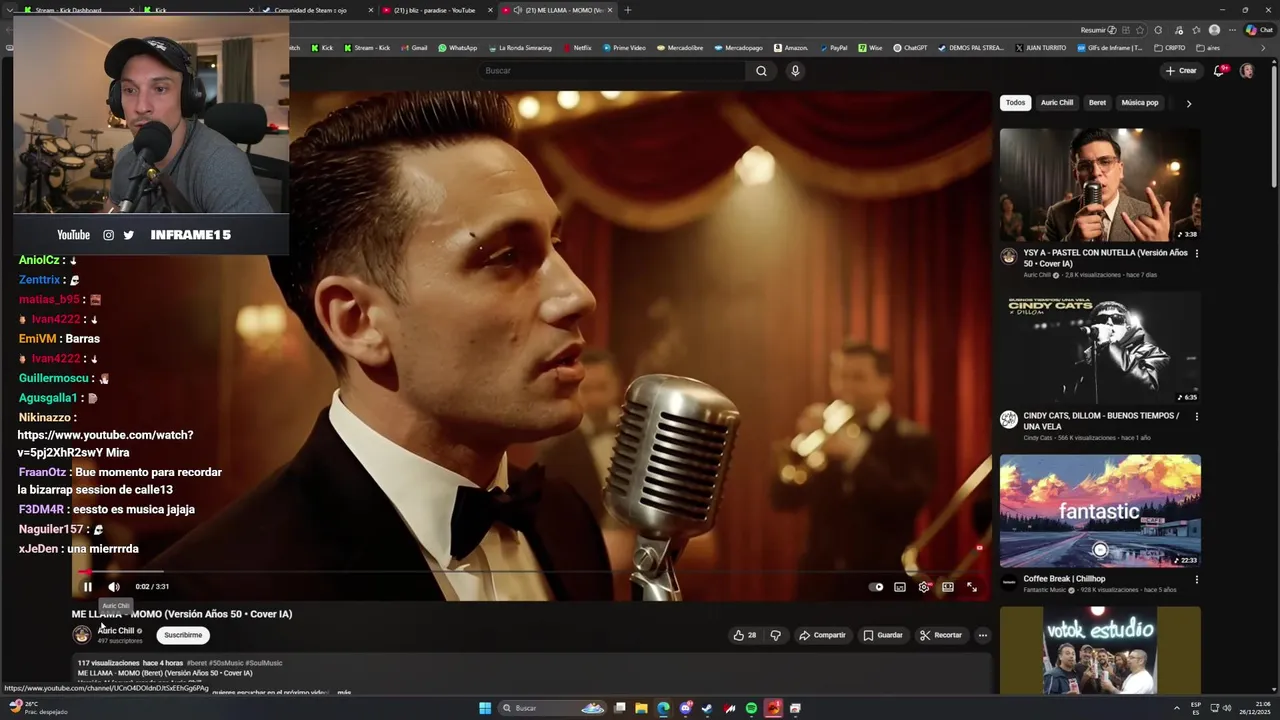Click the video progress bar
1280x720 pixels.
click(531, 573)
